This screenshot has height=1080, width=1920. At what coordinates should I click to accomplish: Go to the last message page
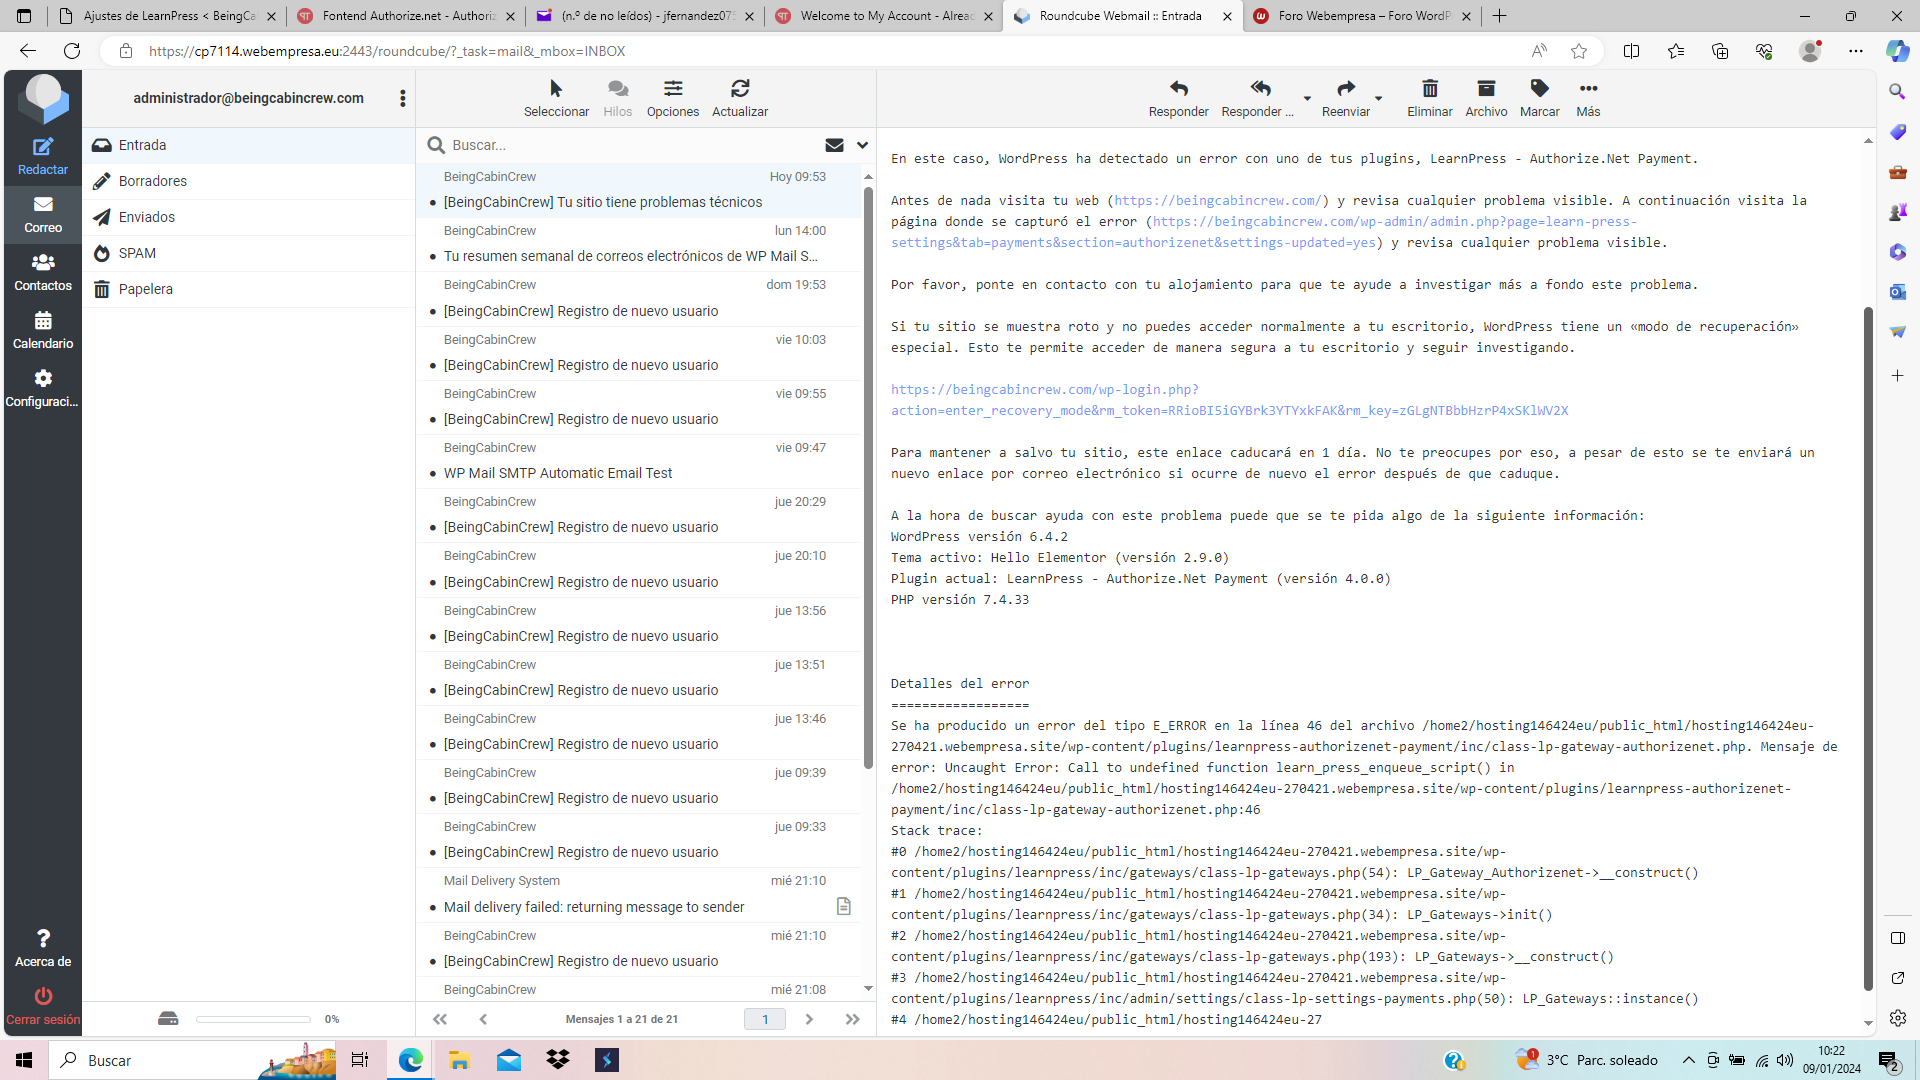pyautogui.click(x=852, y=1019)
